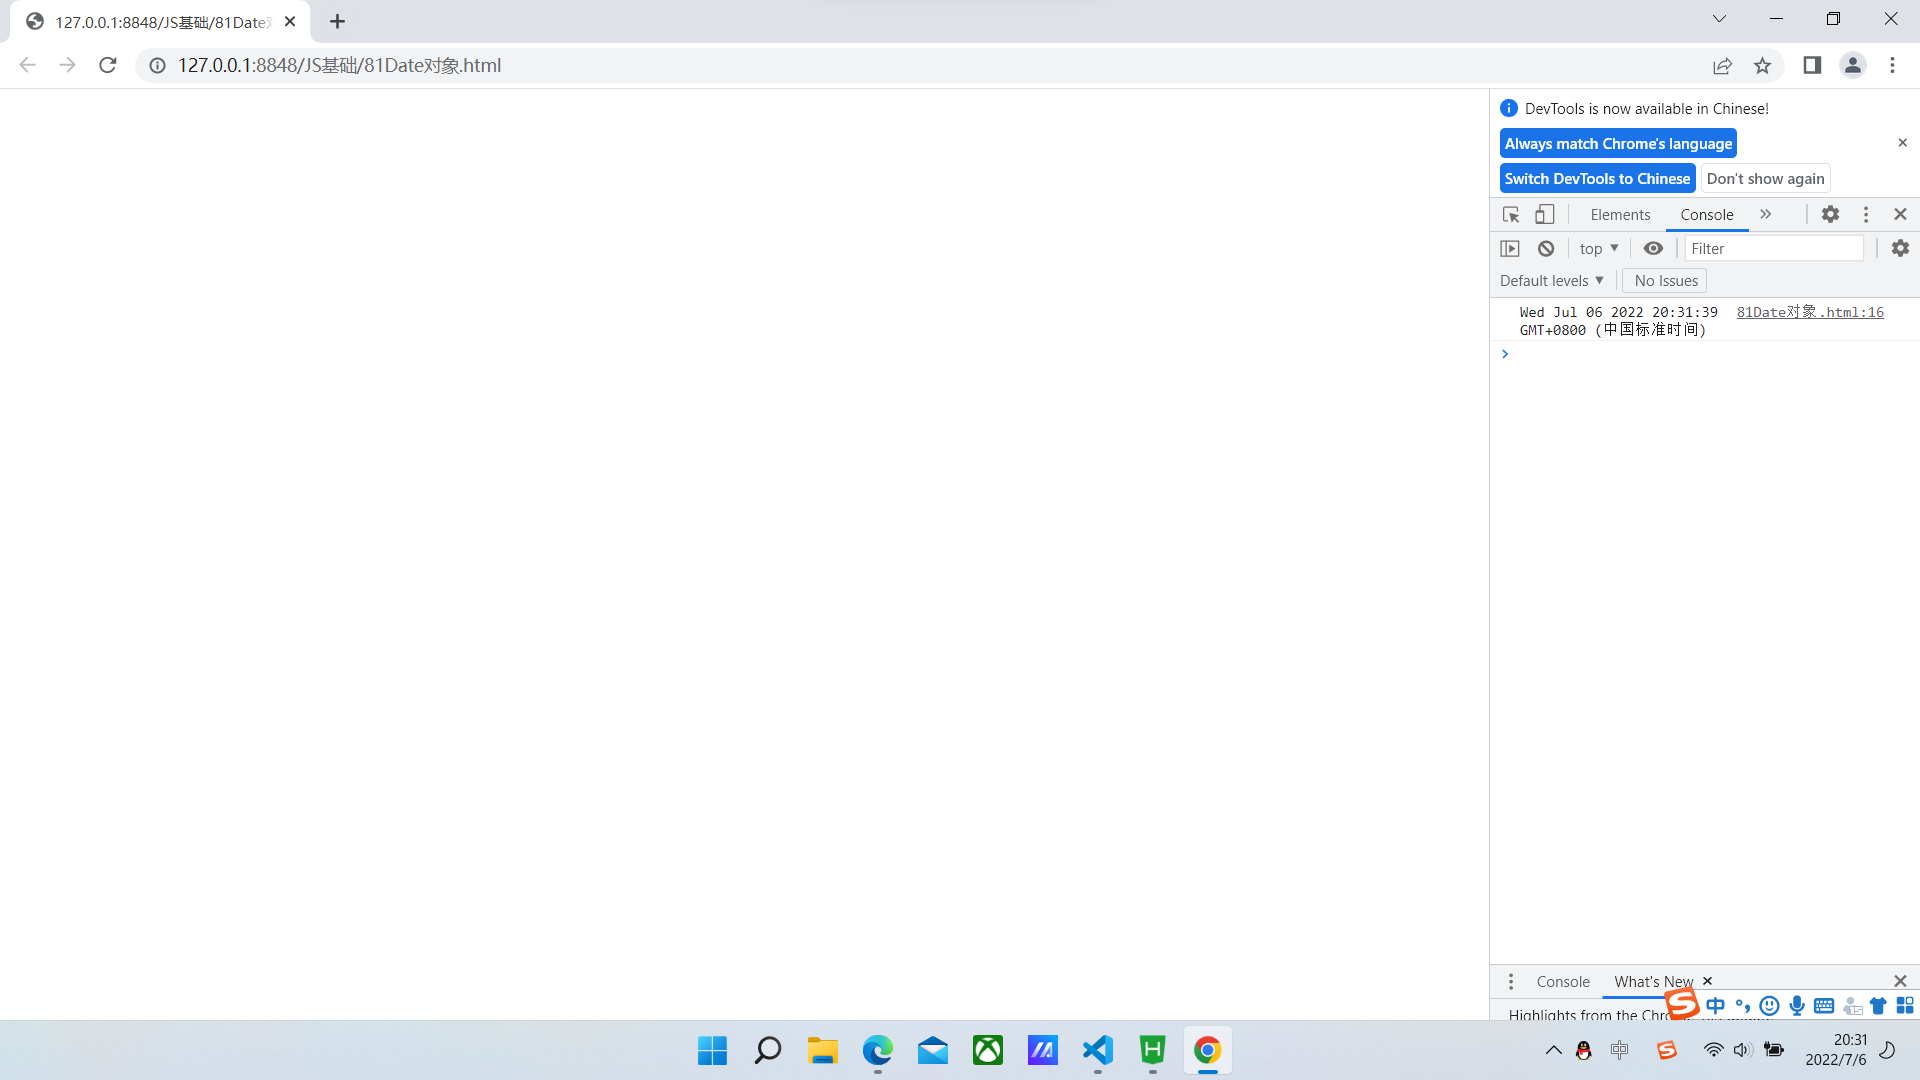Open DevTools settings gear icon

[1830, 215]
